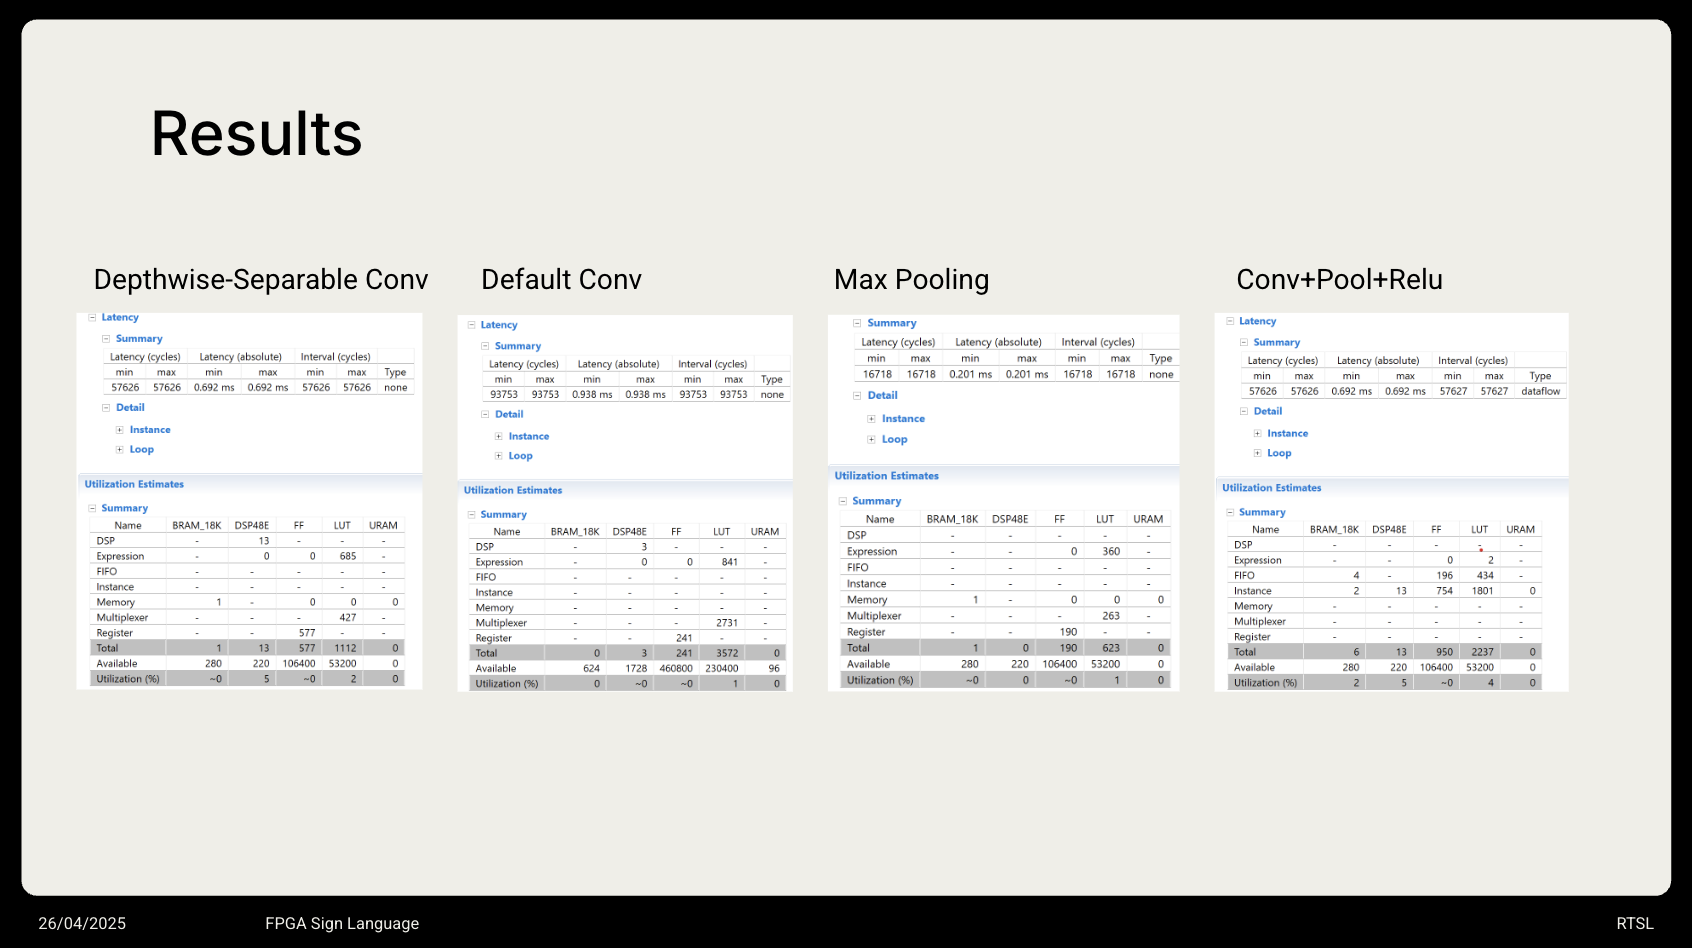Expand Instance node in Max Pooling report

872,419
